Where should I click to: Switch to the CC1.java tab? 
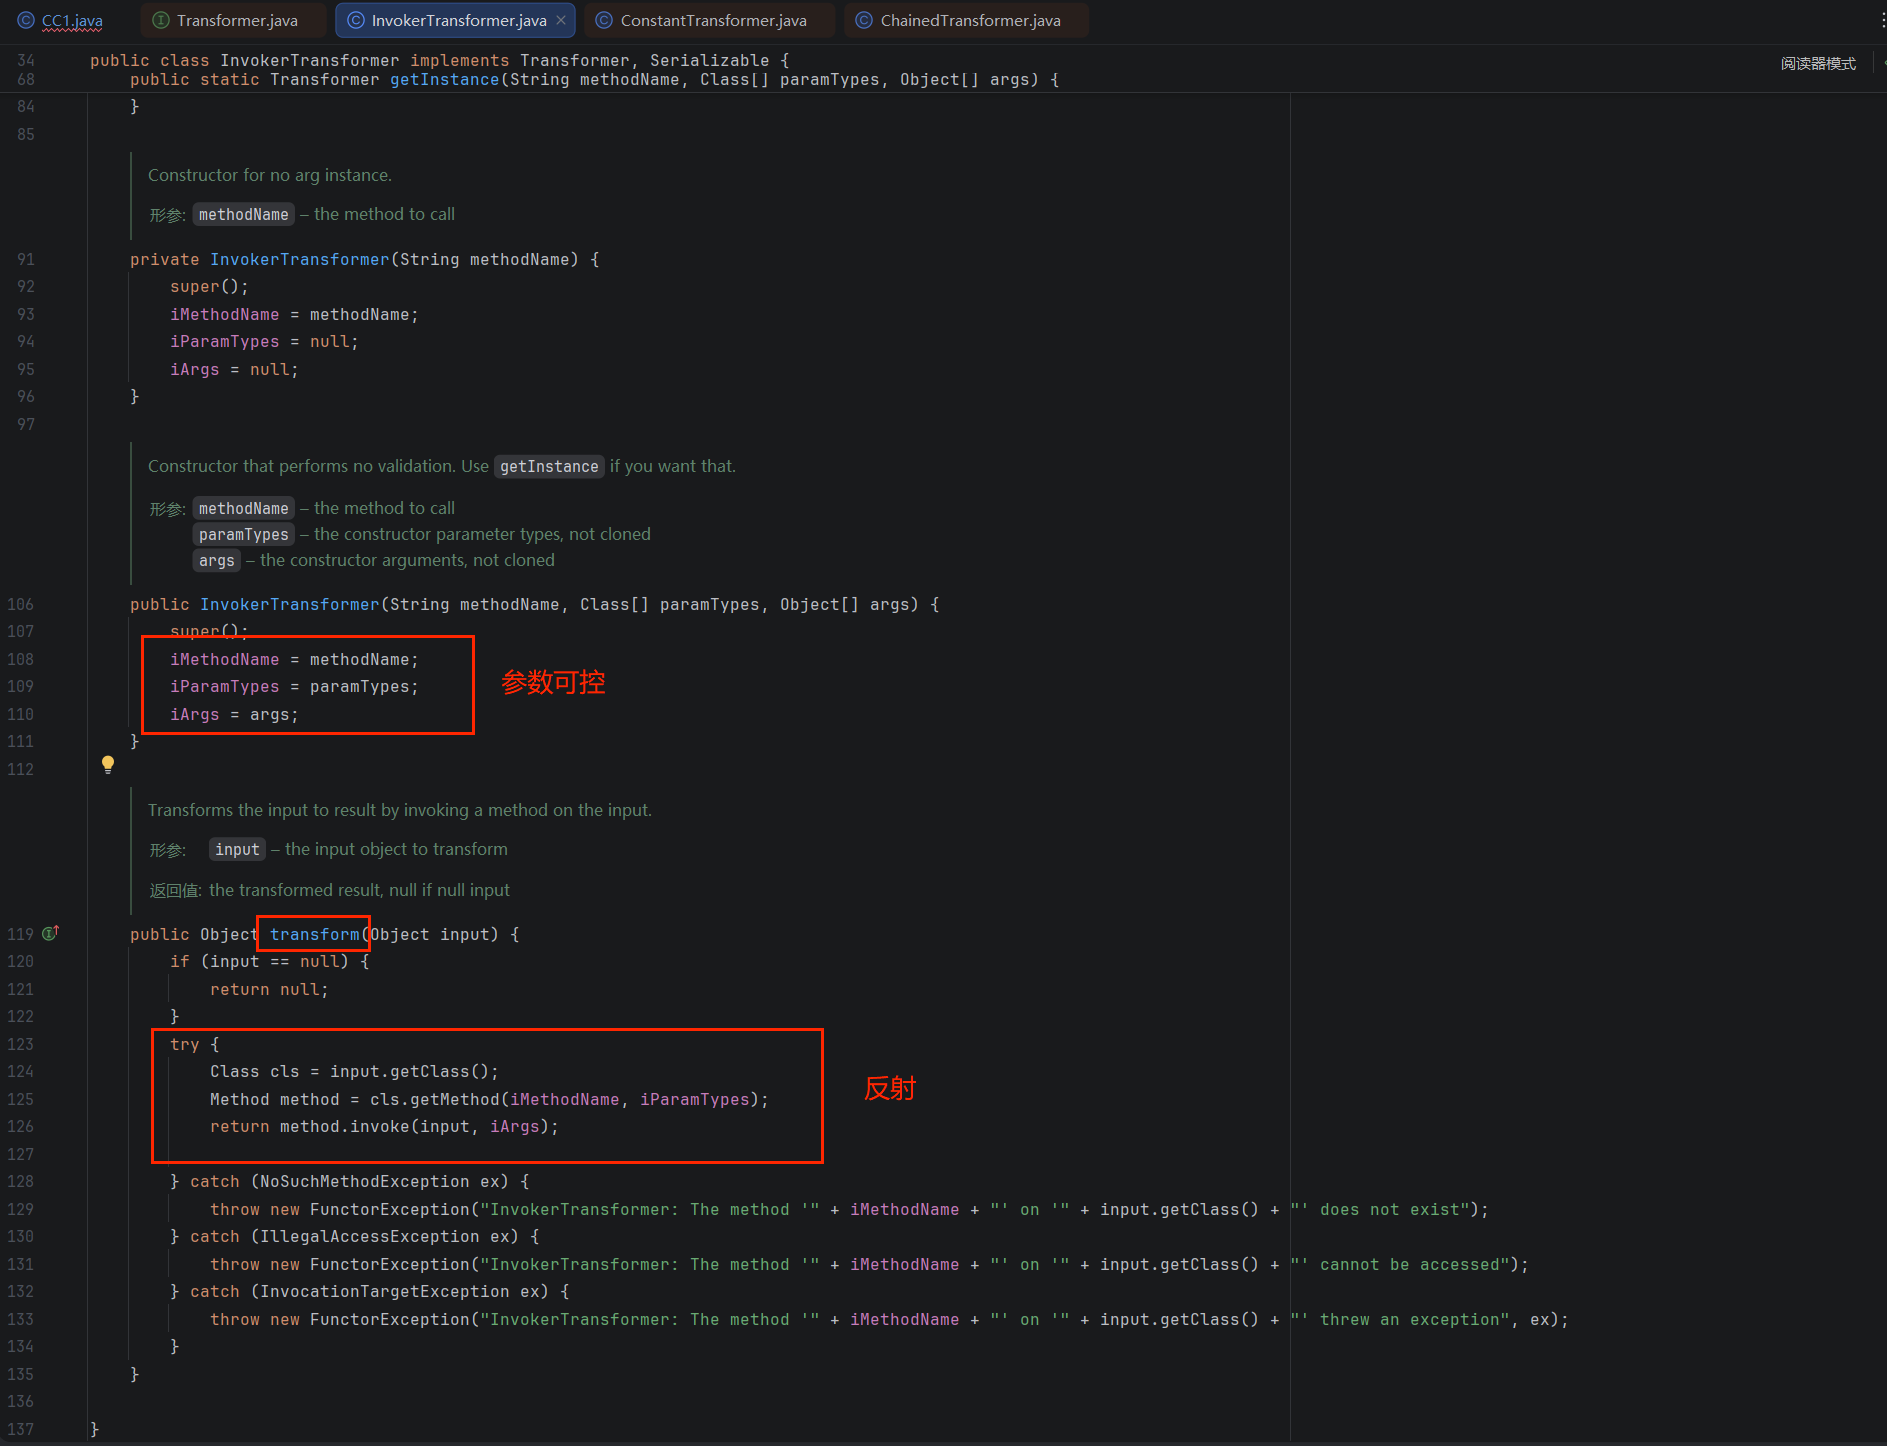coord(61,20)
